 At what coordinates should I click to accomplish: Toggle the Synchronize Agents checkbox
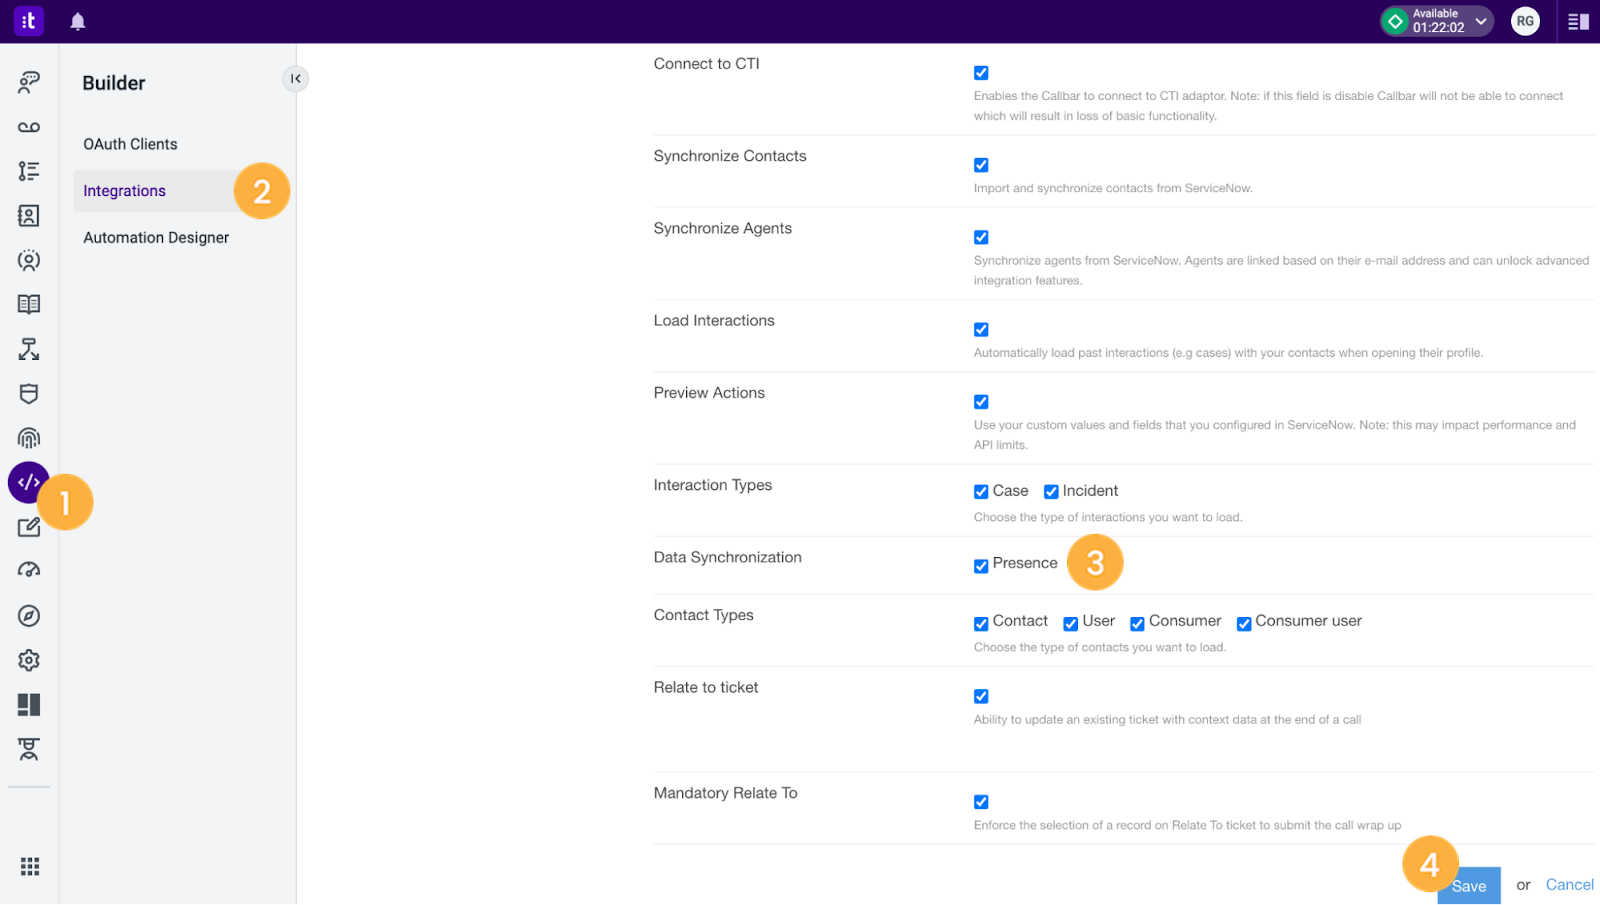[981, 237]
